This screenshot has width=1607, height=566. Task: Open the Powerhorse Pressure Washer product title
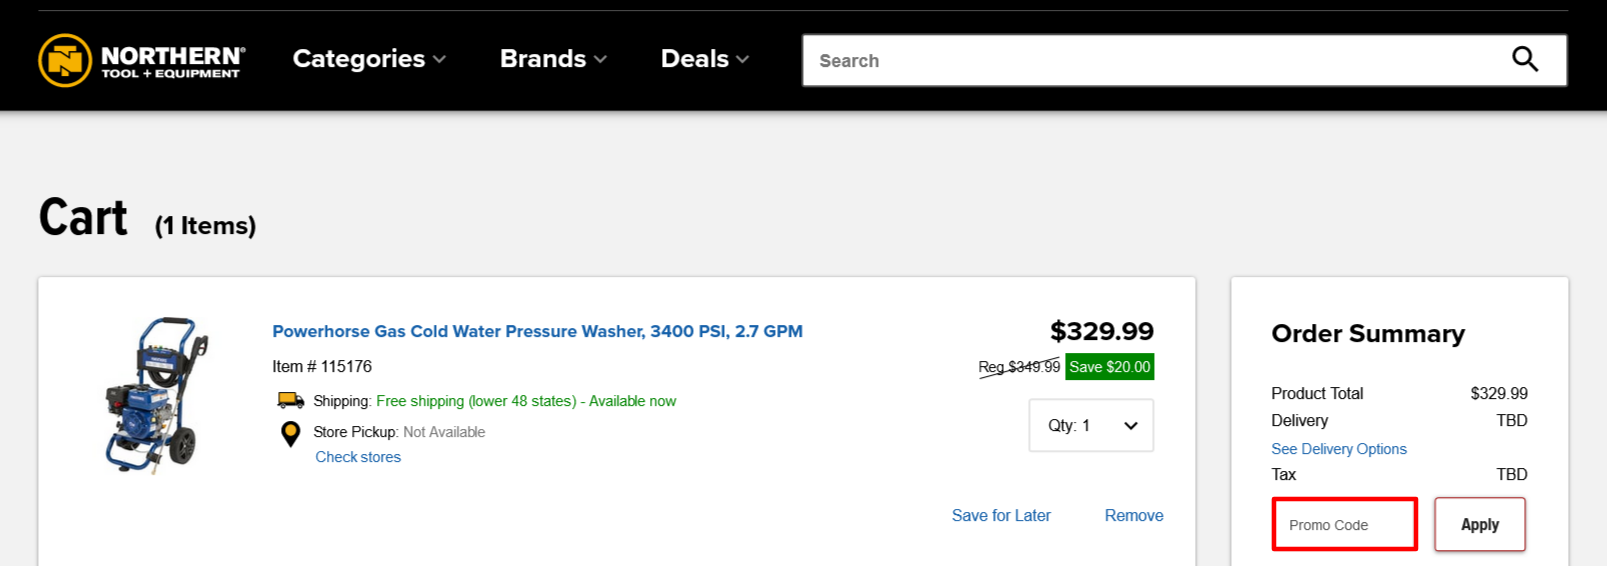[537, 331]
